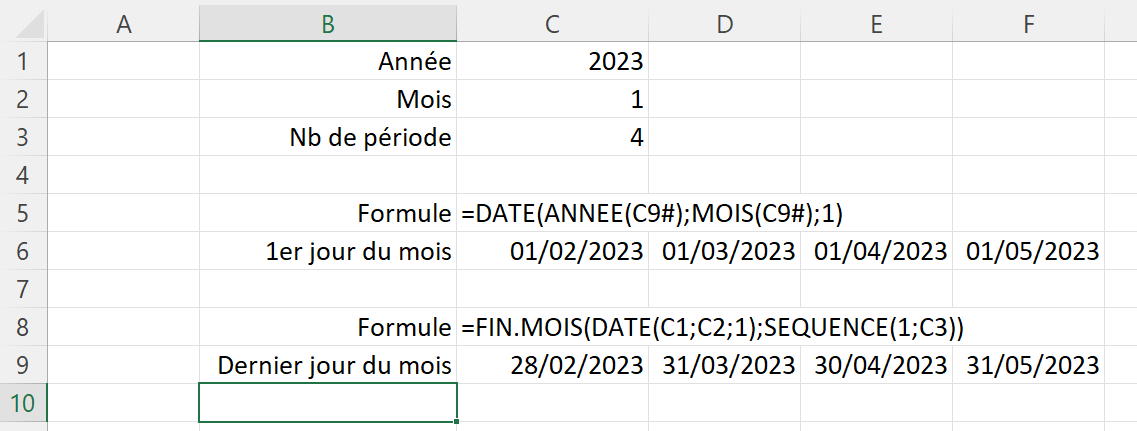Click the cell showing 31/05/2023
The image size is (1137, 431).
pyautogui.click(x=1028, y=365)
